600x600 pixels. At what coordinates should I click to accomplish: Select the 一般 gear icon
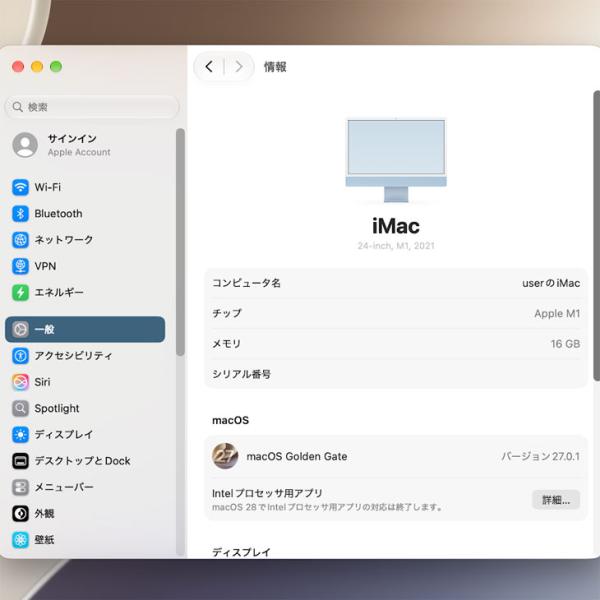(20, 329)
